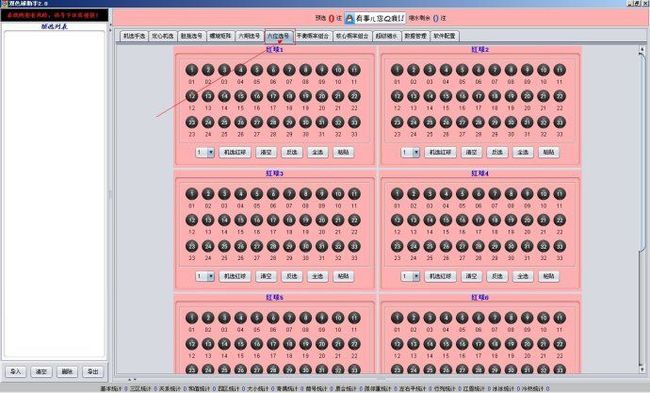Click 删除 below the selection list
The width and height of the screenshot is (650, 393).
coord(67,371)
